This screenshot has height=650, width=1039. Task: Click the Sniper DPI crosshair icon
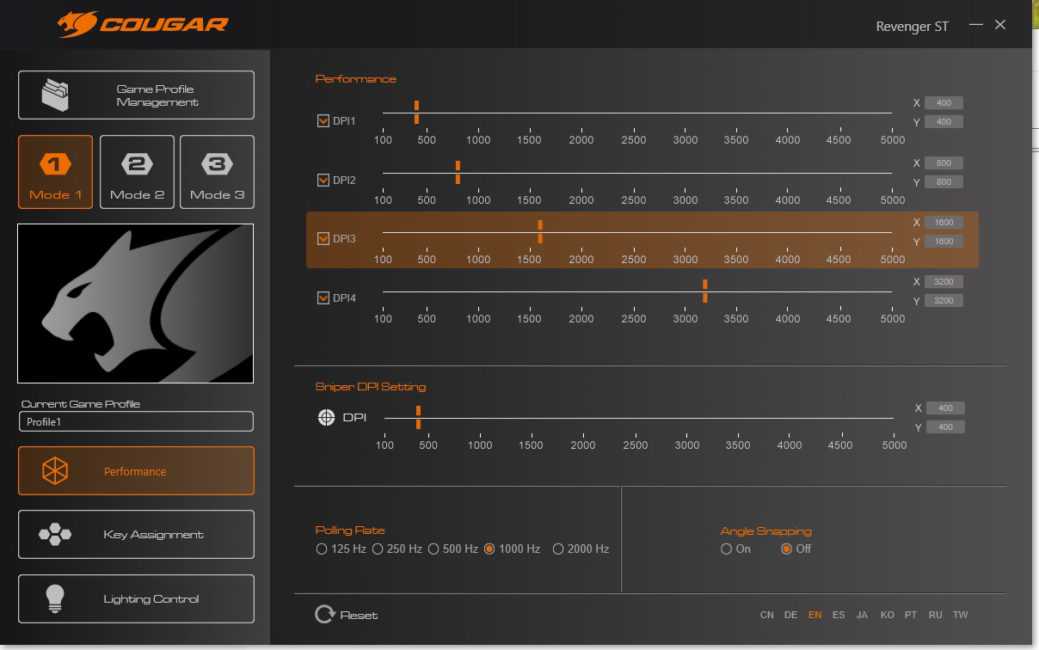click(326, 417)
